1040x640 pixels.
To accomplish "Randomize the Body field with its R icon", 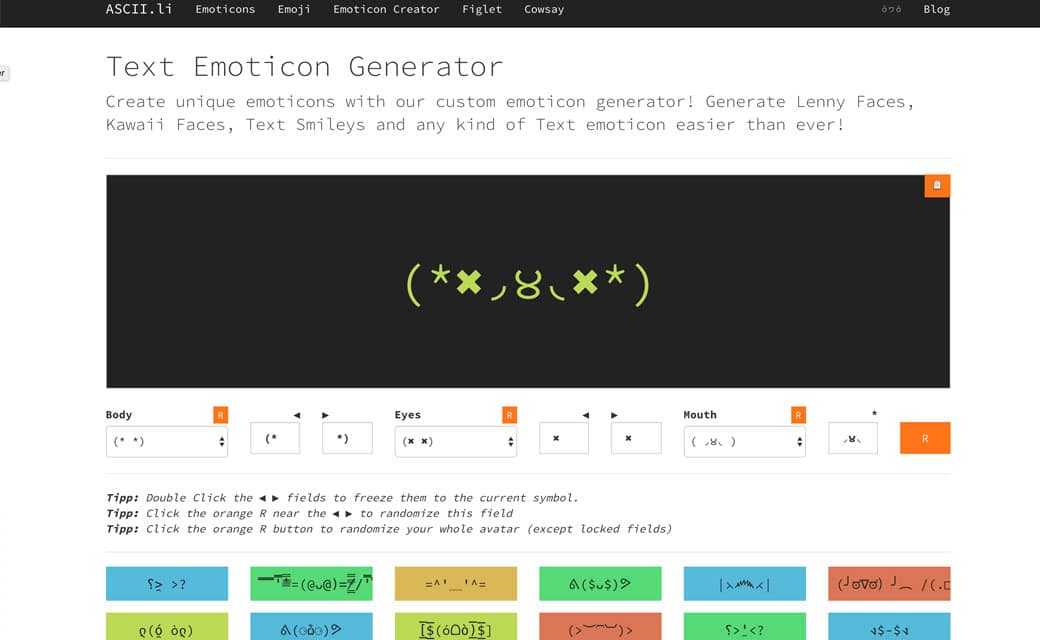I will point(220,415).
